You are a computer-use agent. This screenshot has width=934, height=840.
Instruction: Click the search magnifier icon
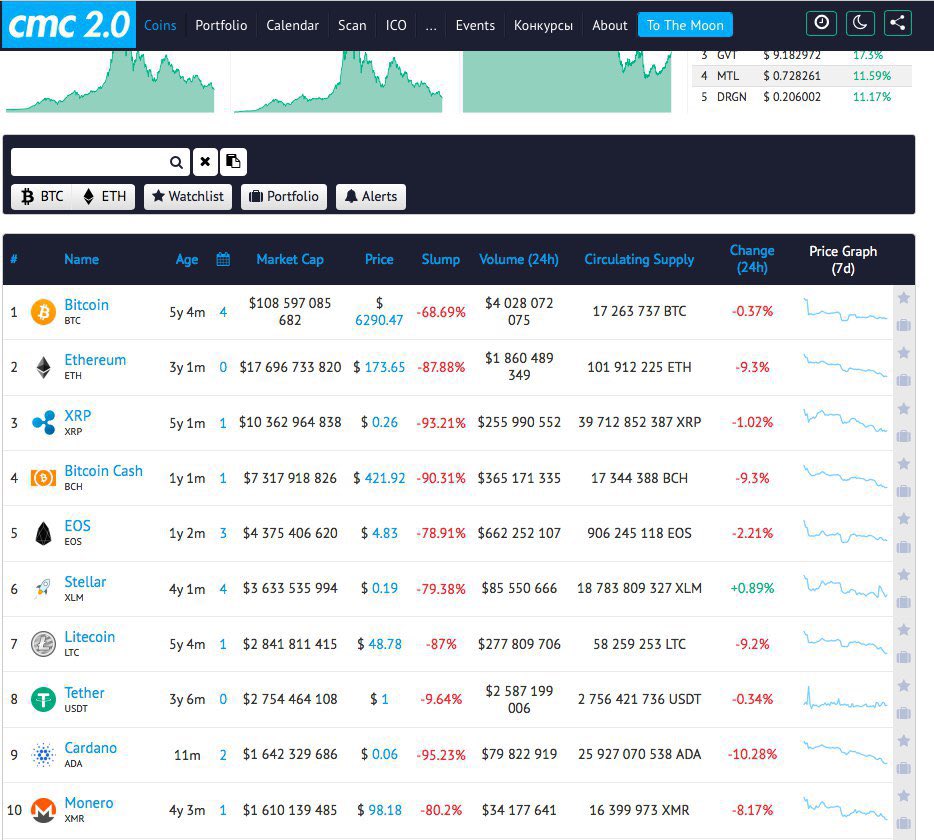point(176,162)
